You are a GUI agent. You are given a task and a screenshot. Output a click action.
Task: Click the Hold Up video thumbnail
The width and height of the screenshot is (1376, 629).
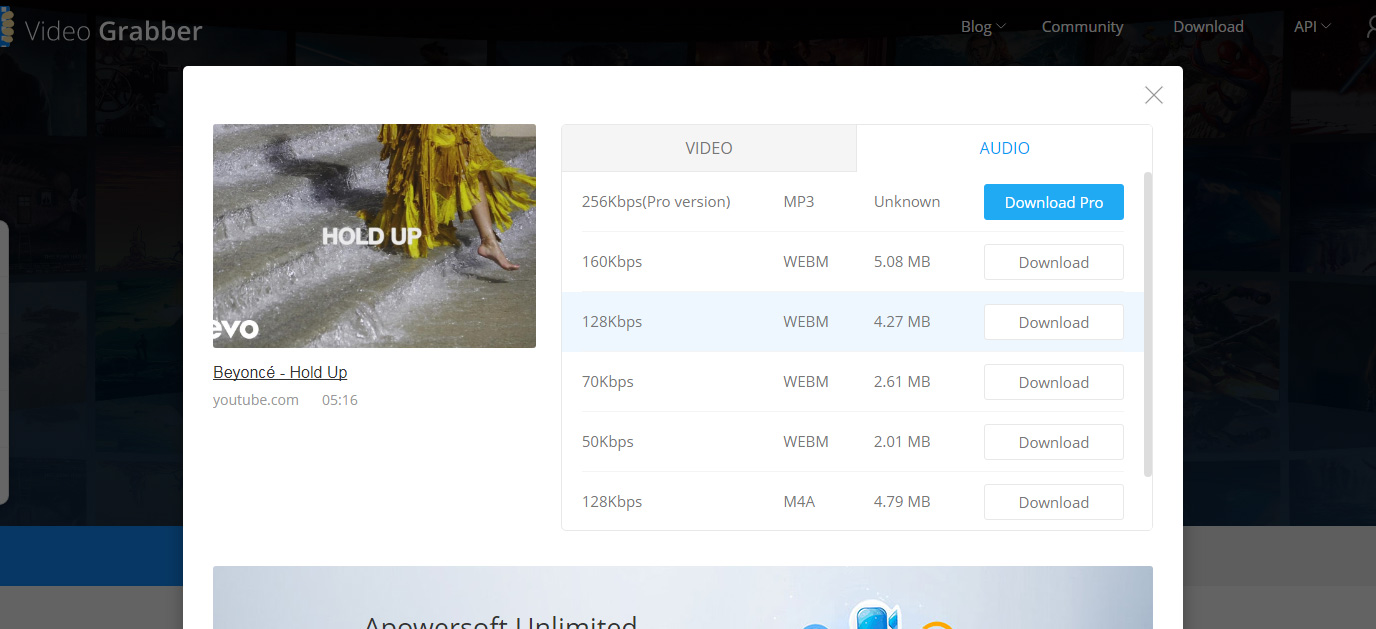[374, 235]
